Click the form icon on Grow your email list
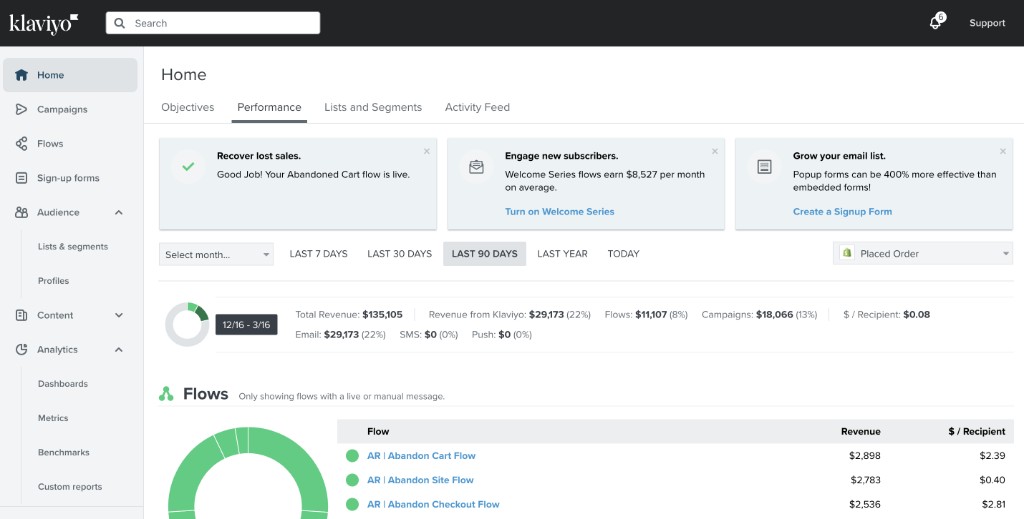The image size is (1024, 519). tap(764, 166)
